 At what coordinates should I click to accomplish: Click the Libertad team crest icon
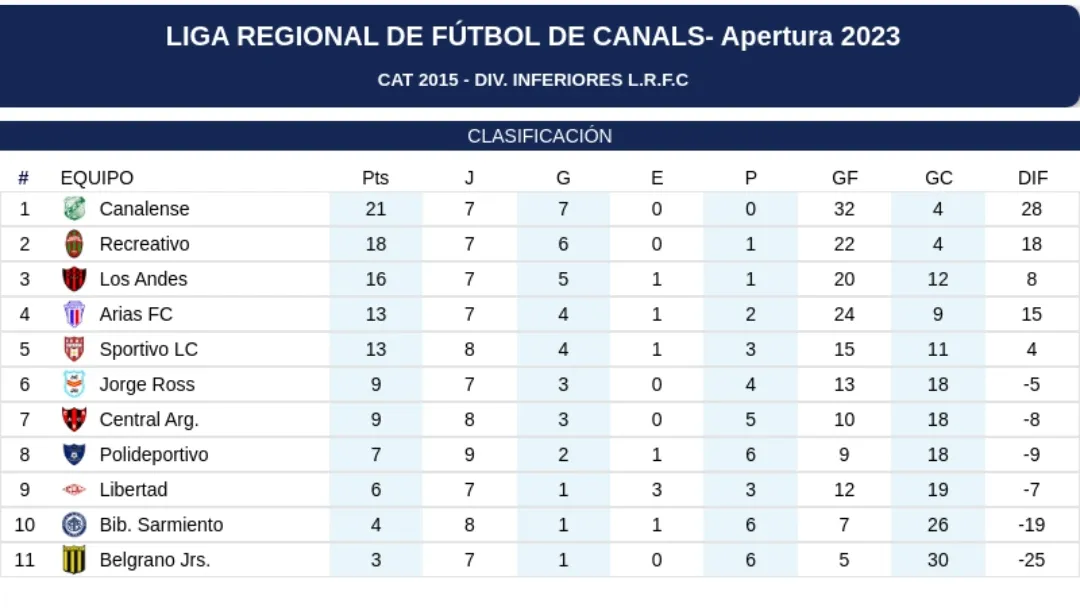[x=75, y=490]
